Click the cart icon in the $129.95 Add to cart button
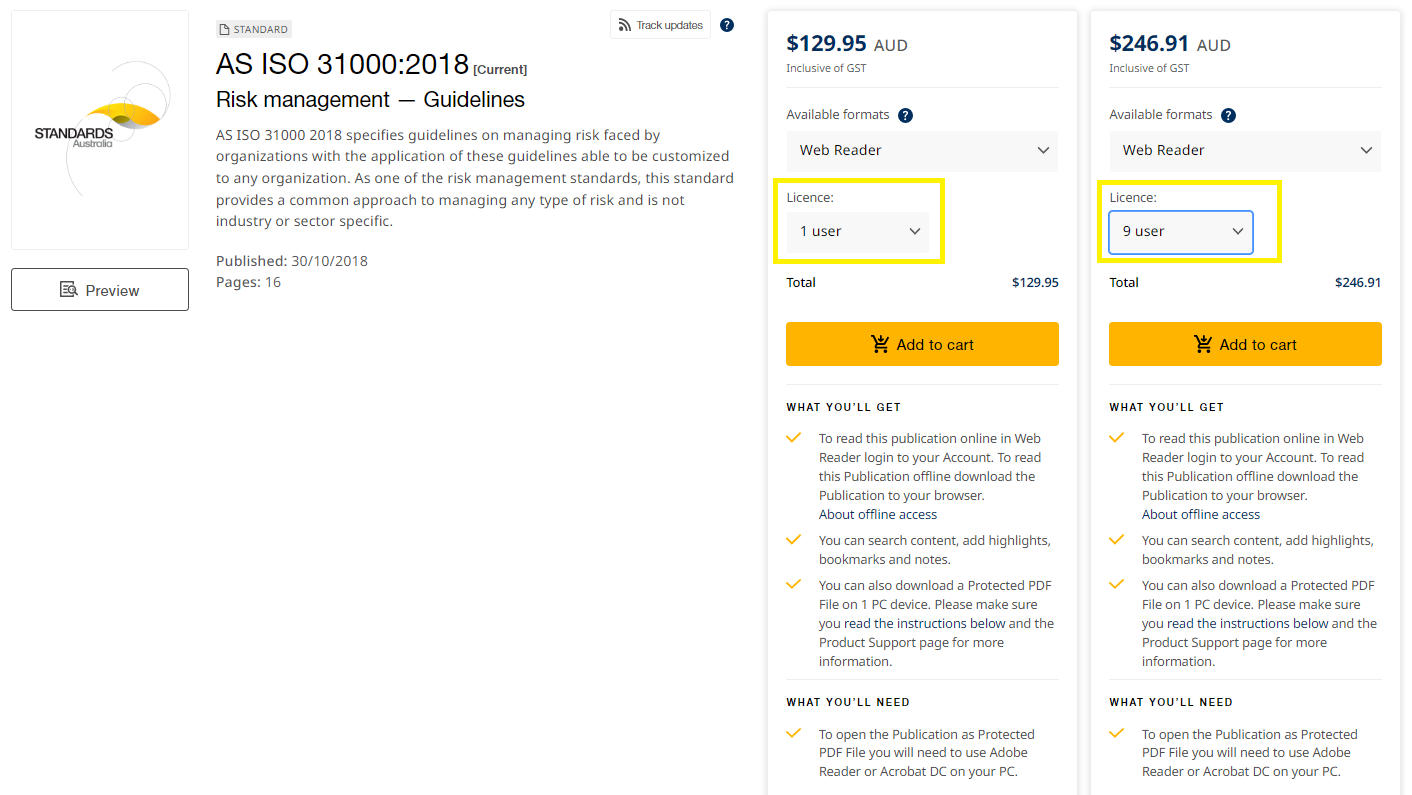 (880, 344)
